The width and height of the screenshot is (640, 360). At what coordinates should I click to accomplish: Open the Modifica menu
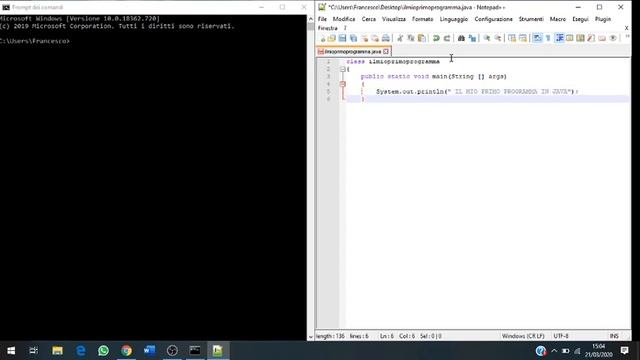pos(344,19)
